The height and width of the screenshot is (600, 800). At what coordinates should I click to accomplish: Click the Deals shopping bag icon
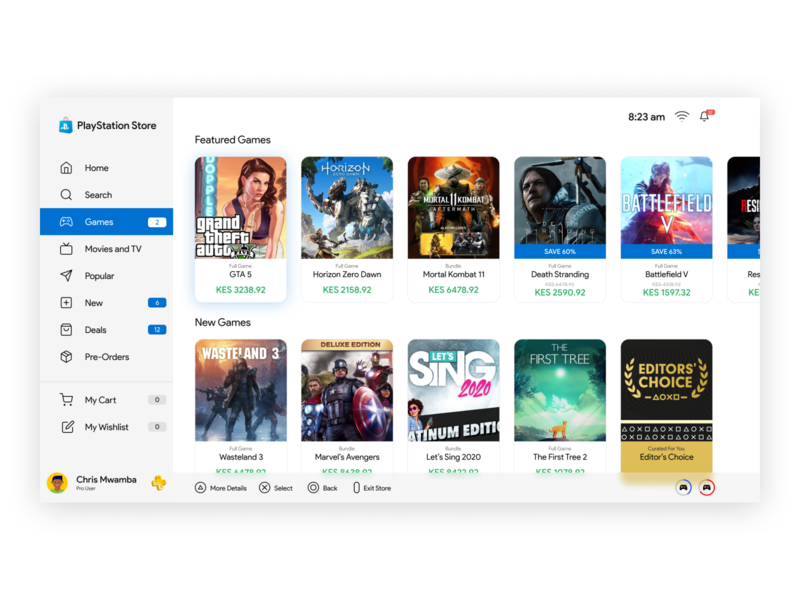[x=66, y=330]
